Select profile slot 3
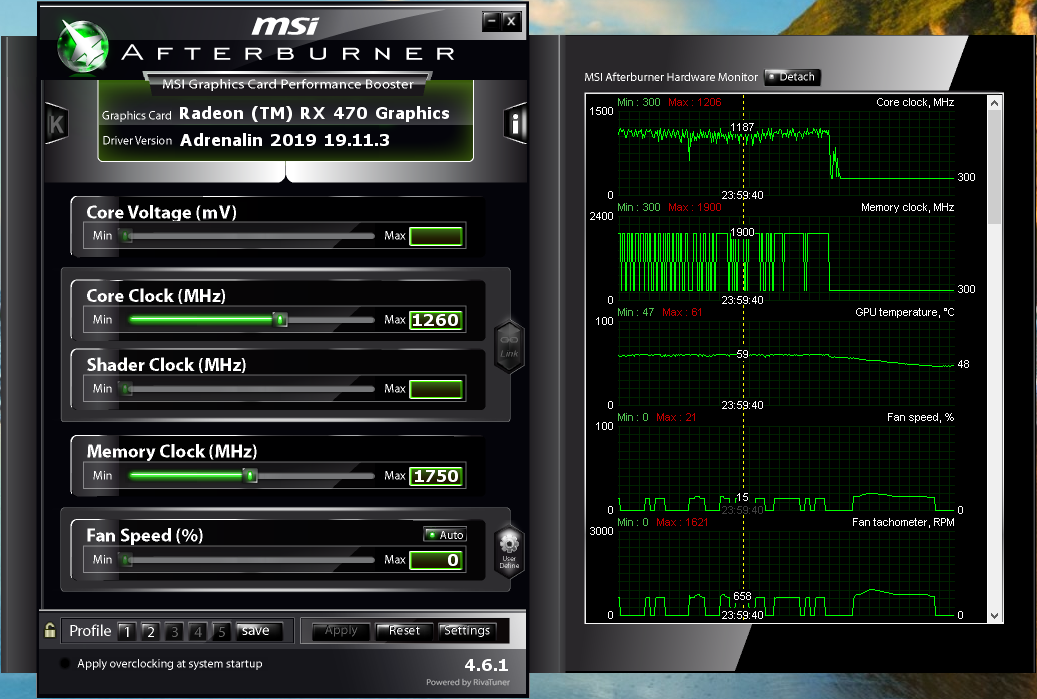The image size is (1037, 699). [x=174, y=632]
